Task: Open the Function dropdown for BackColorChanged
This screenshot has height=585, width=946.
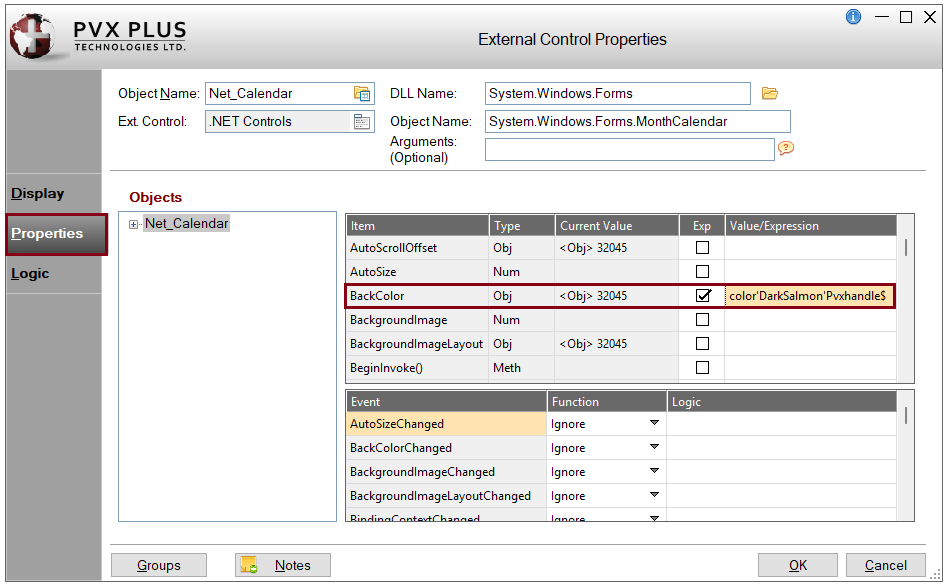Action: pos(654,448)
